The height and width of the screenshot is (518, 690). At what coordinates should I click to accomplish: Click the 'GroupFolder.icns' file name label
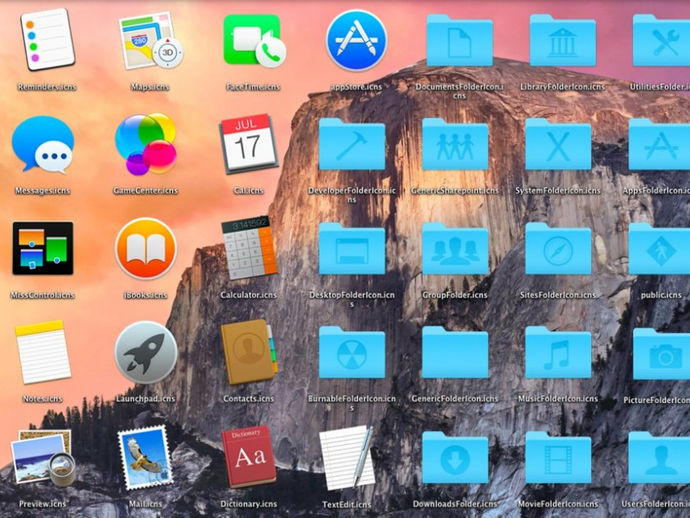tap(455, 295)
